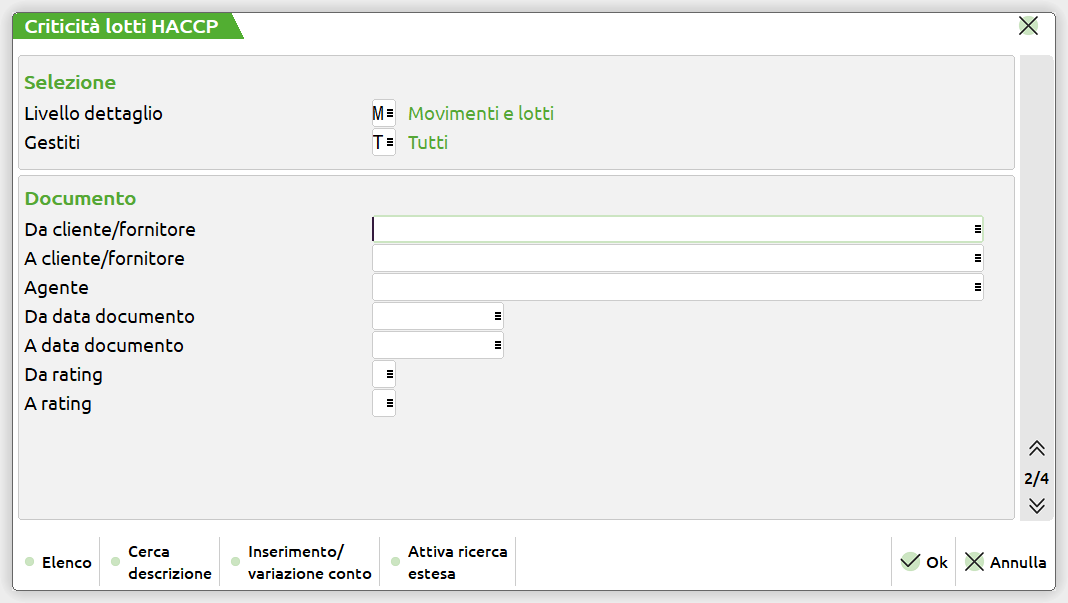1068x603 pixels.
Task: Click the double-chevron page up icon
Action: (x=1037, y=448)
